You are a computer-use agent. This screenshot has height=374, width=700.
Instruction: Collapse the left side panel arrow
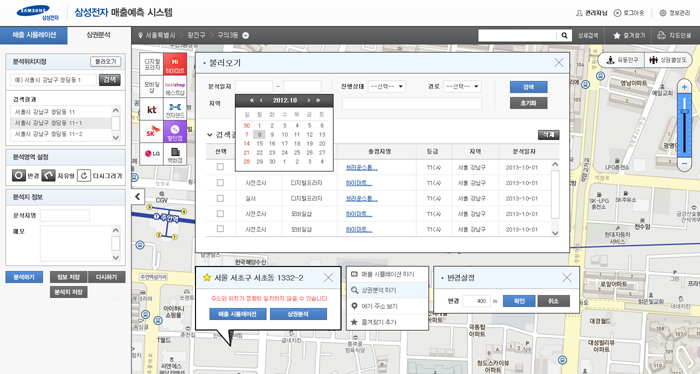click(138, 196)
